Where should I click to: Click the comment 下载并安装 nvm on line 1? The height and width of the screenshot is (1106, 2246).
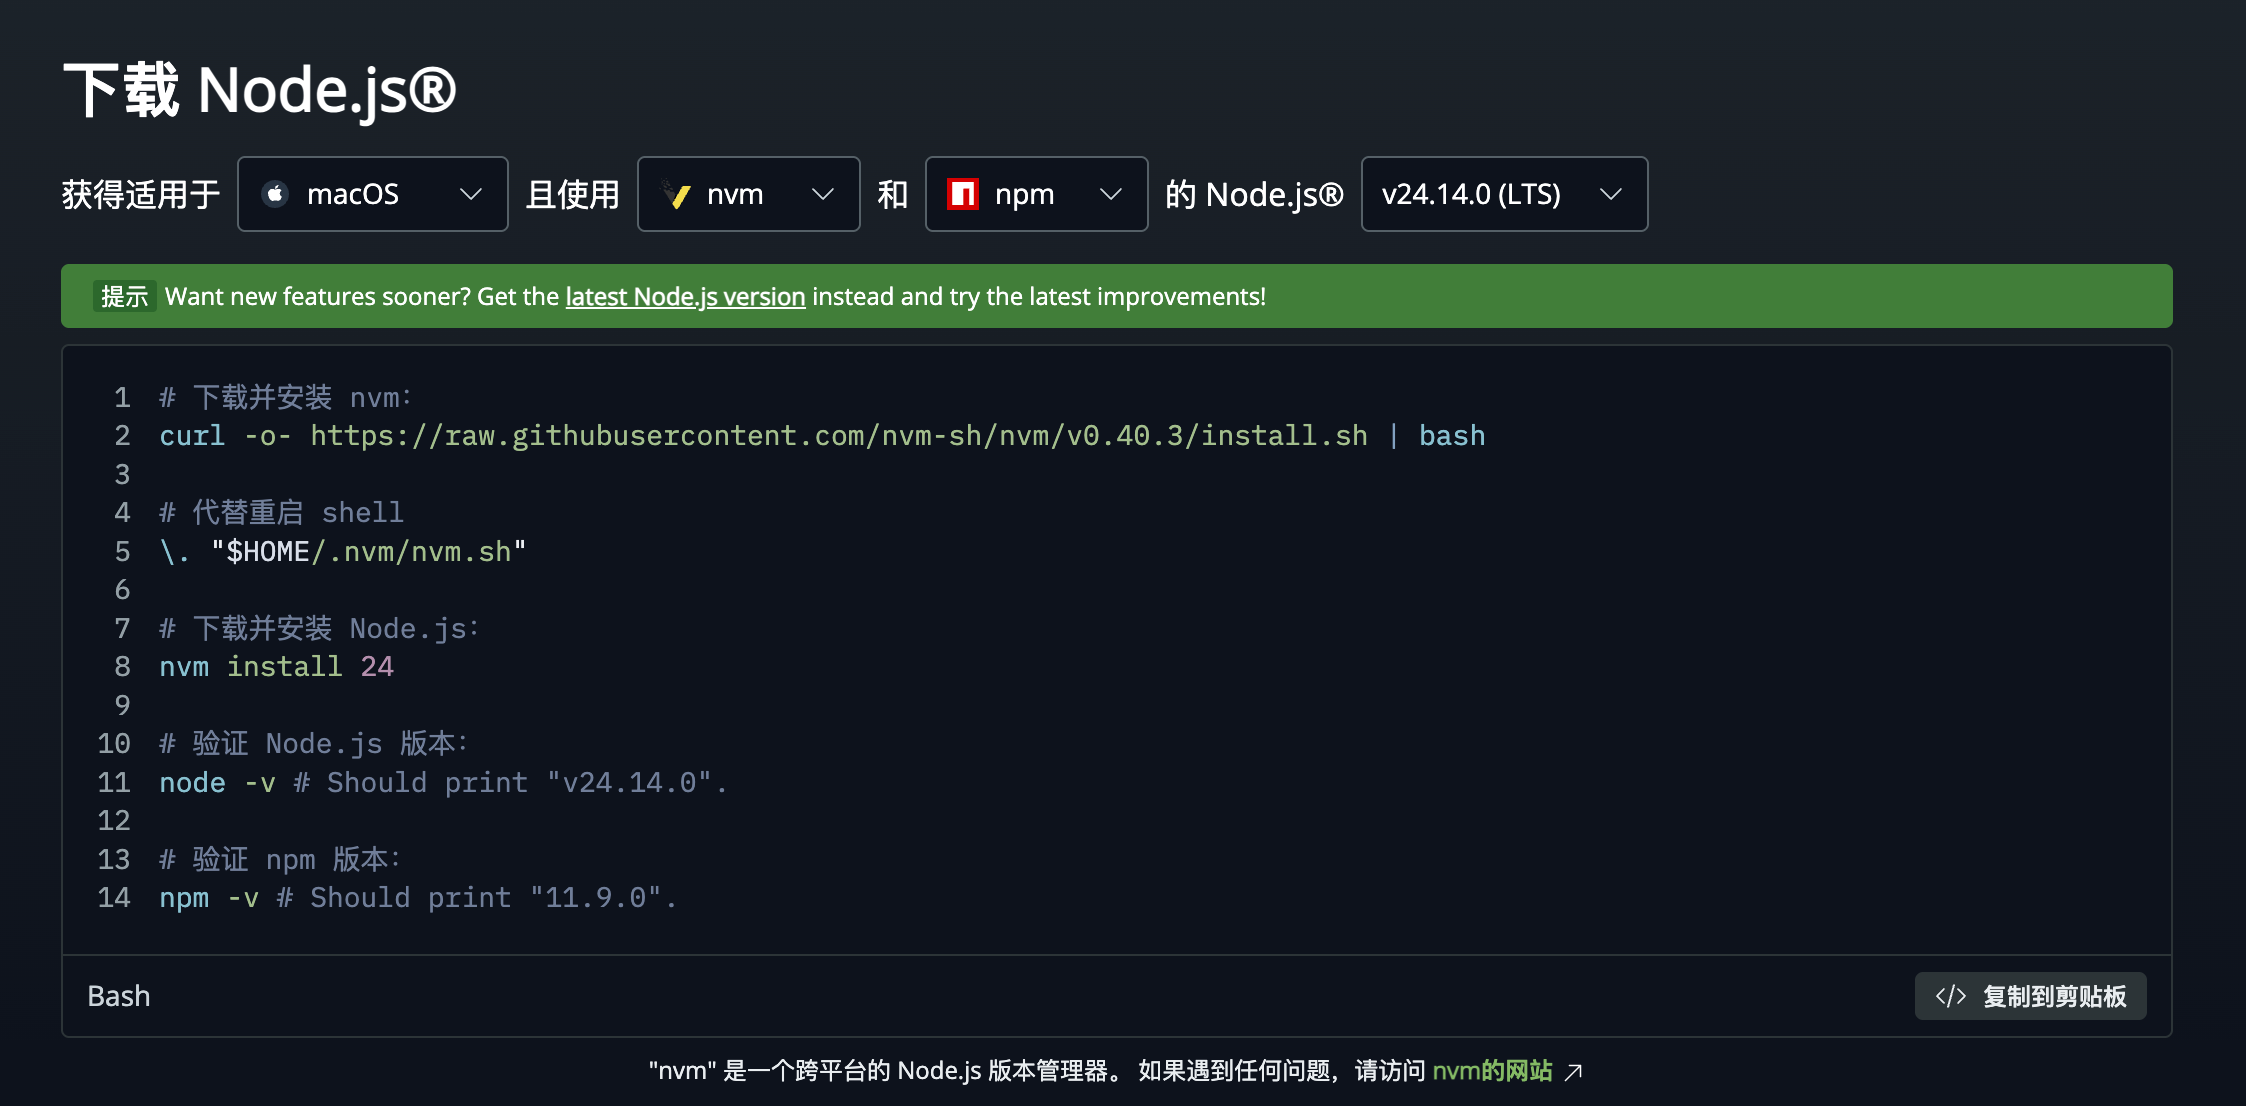point(286,398)
